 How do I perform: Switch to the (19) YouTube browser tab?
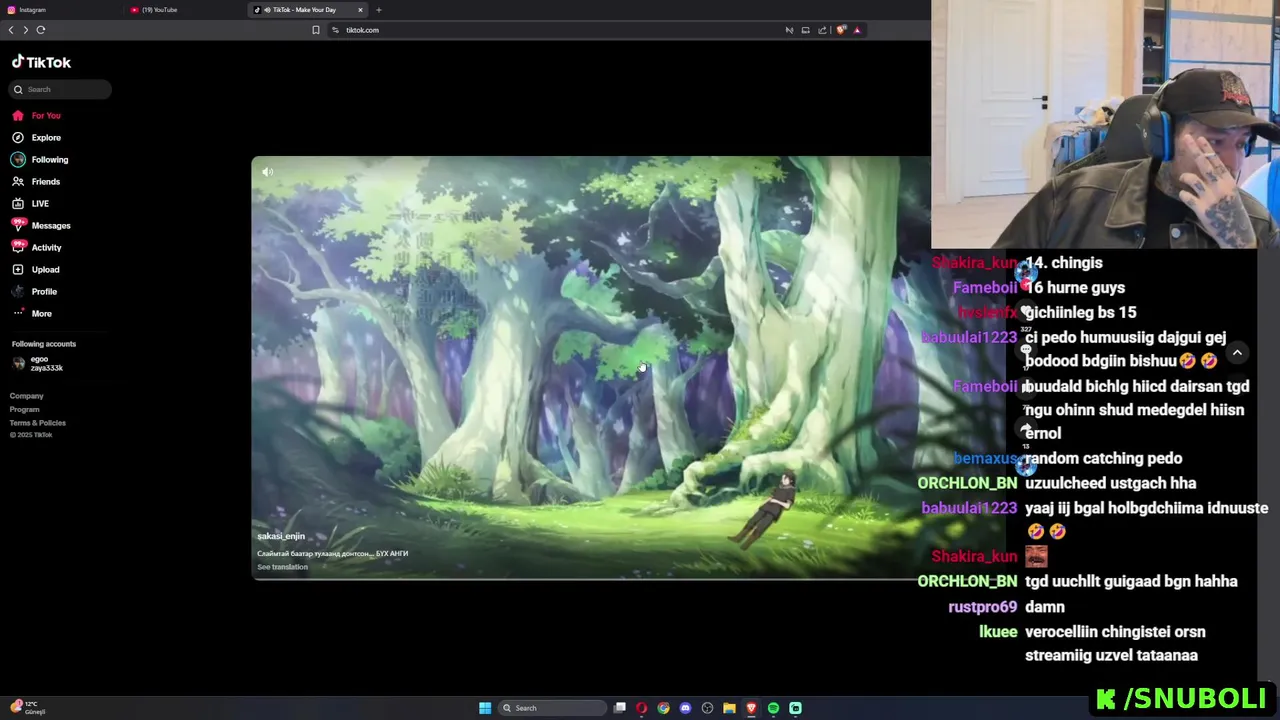184,10
